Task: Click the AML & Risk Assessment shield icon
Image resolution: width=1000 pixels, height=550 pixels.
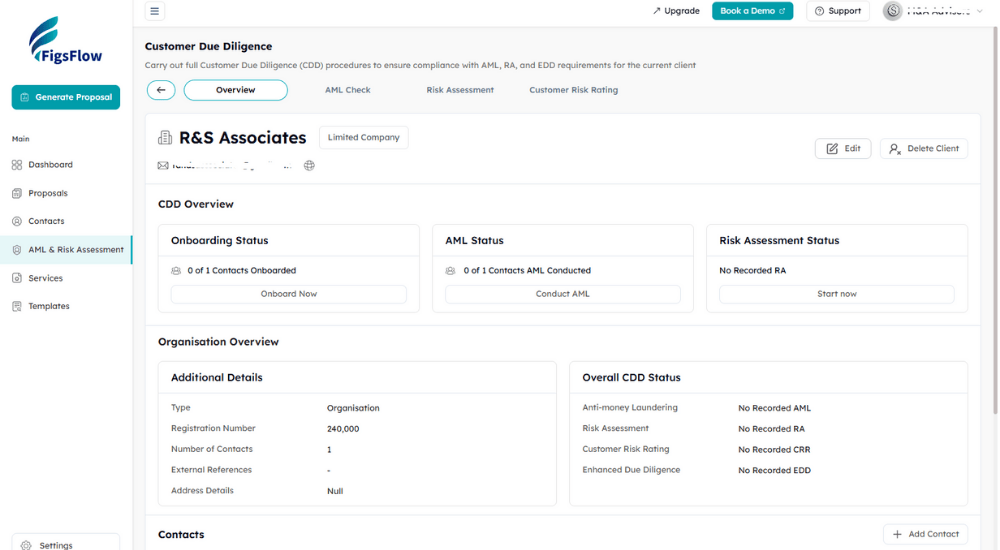Action: pyautogui.click(x=17, y=250)
